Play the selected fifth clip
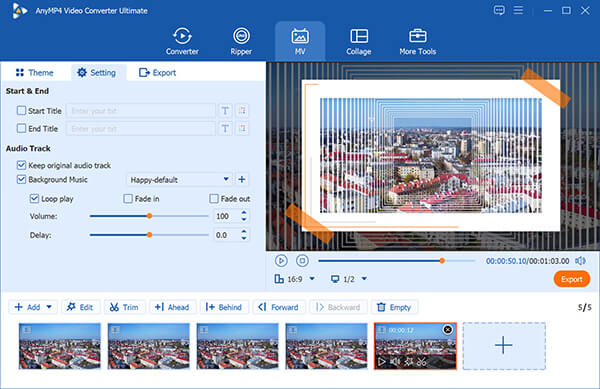The image size is (600, 389). tap(382, 361)
